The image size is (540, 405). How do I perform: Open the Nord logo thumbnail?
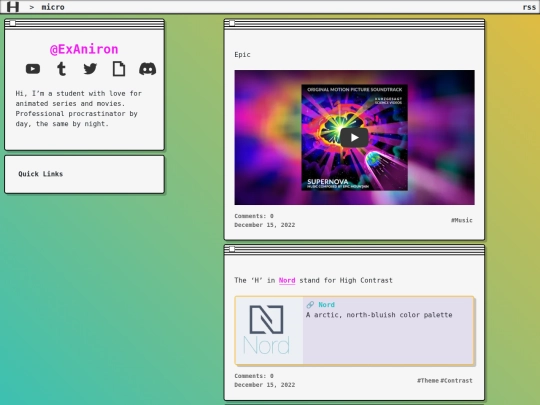point(269,330)
